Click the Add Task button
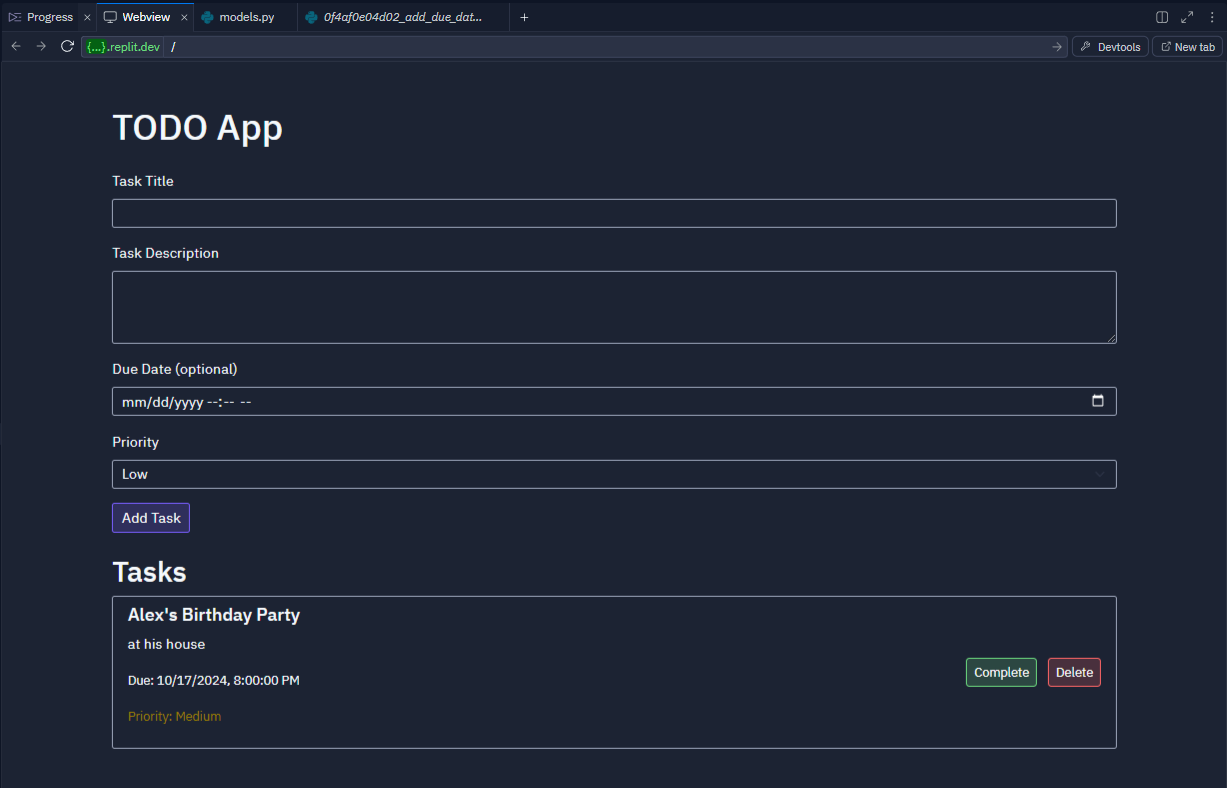The height and width of the screenshot is (788, 1227). click(151, 518)
